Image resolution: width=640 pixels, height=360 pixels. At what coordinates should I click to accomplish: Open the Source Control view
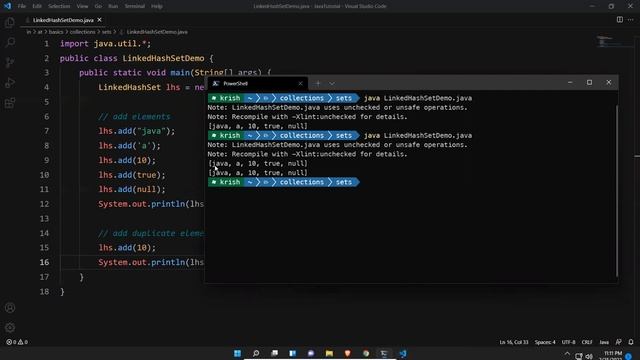[x=10, y=62]
